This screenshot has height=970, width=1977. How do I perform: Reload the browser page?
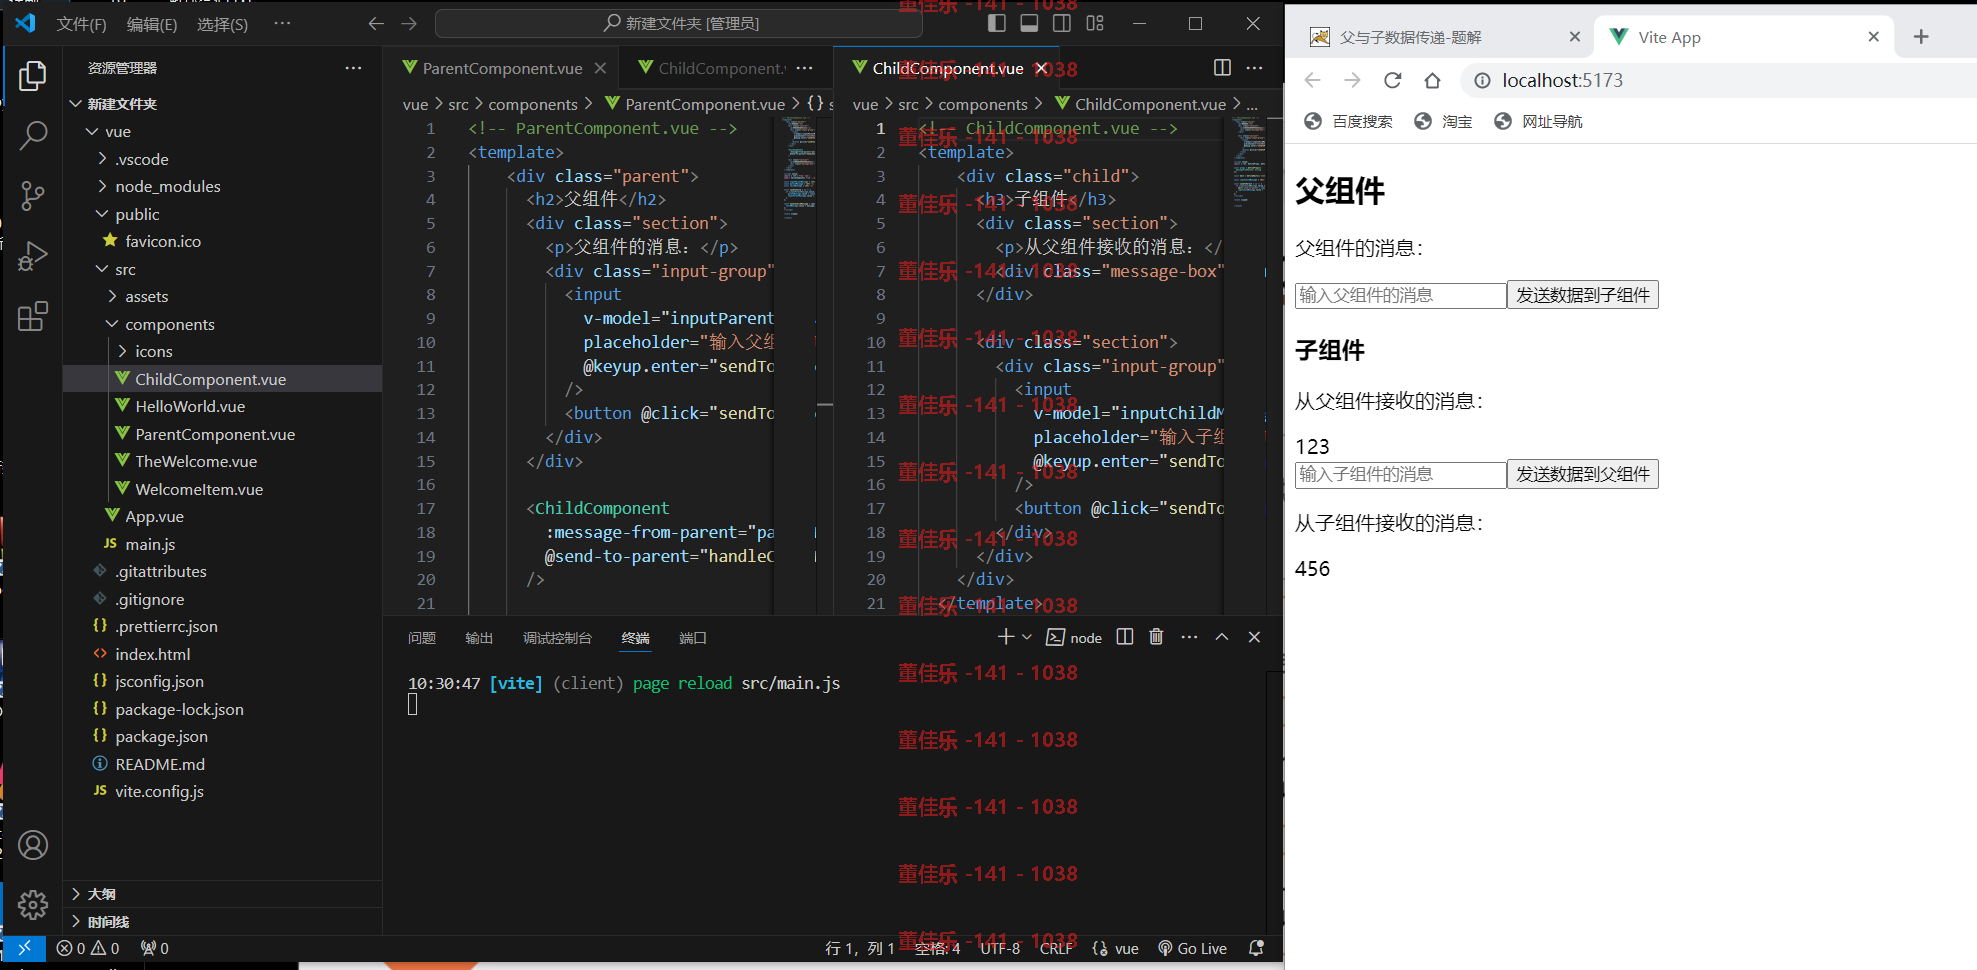(1392, 80)
